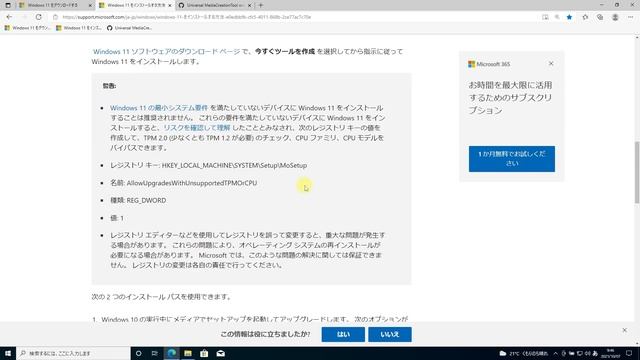
Task: Click the taskbar search box
Action: pos(73,353)
